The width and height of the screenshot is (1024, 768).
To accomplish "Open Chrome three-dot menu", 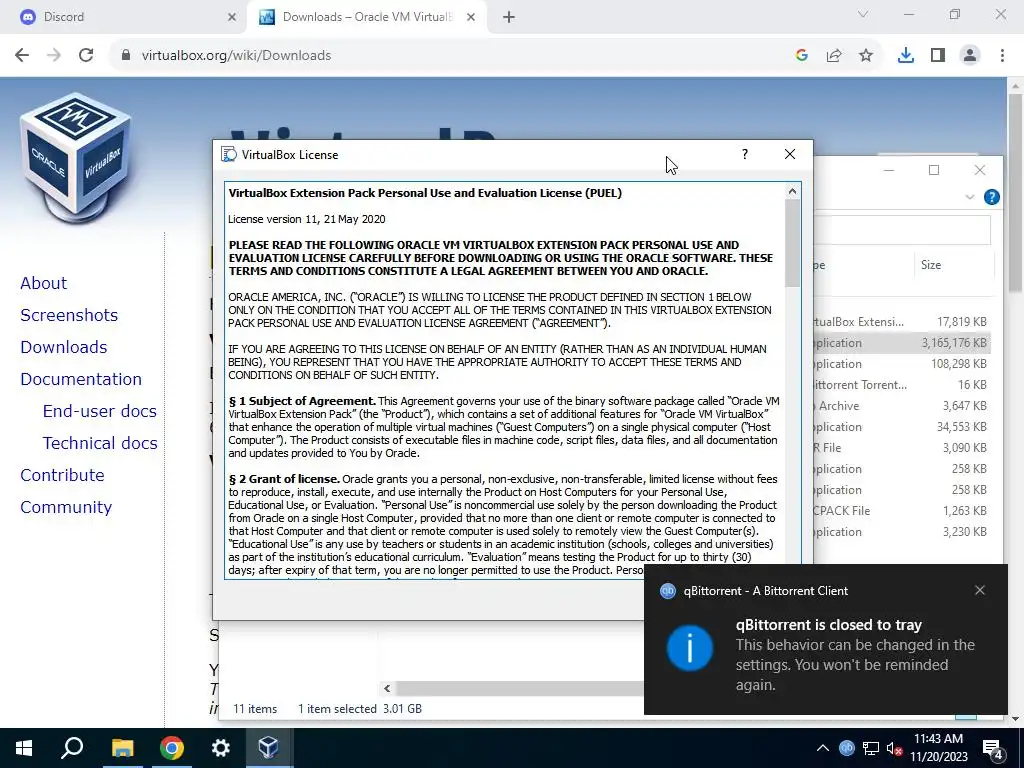I will coord(1002,56).
